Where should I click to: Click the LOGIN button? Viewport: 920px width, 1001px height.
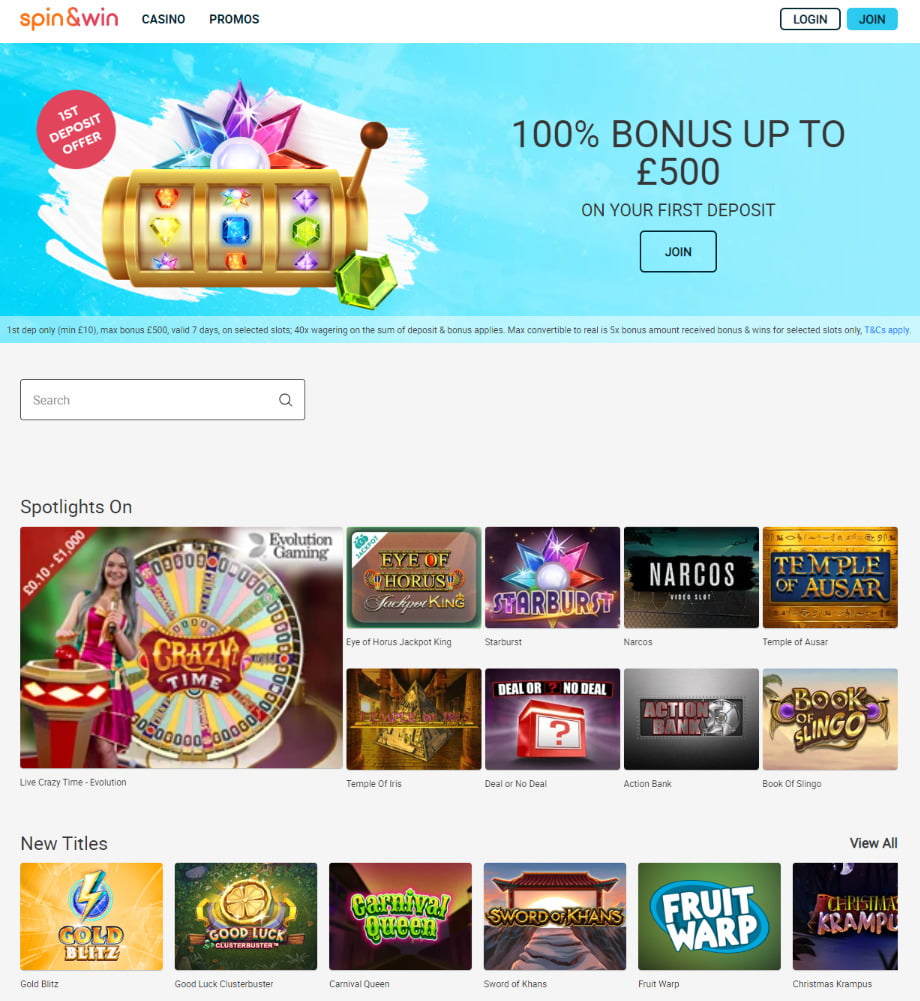pos(810,19)
